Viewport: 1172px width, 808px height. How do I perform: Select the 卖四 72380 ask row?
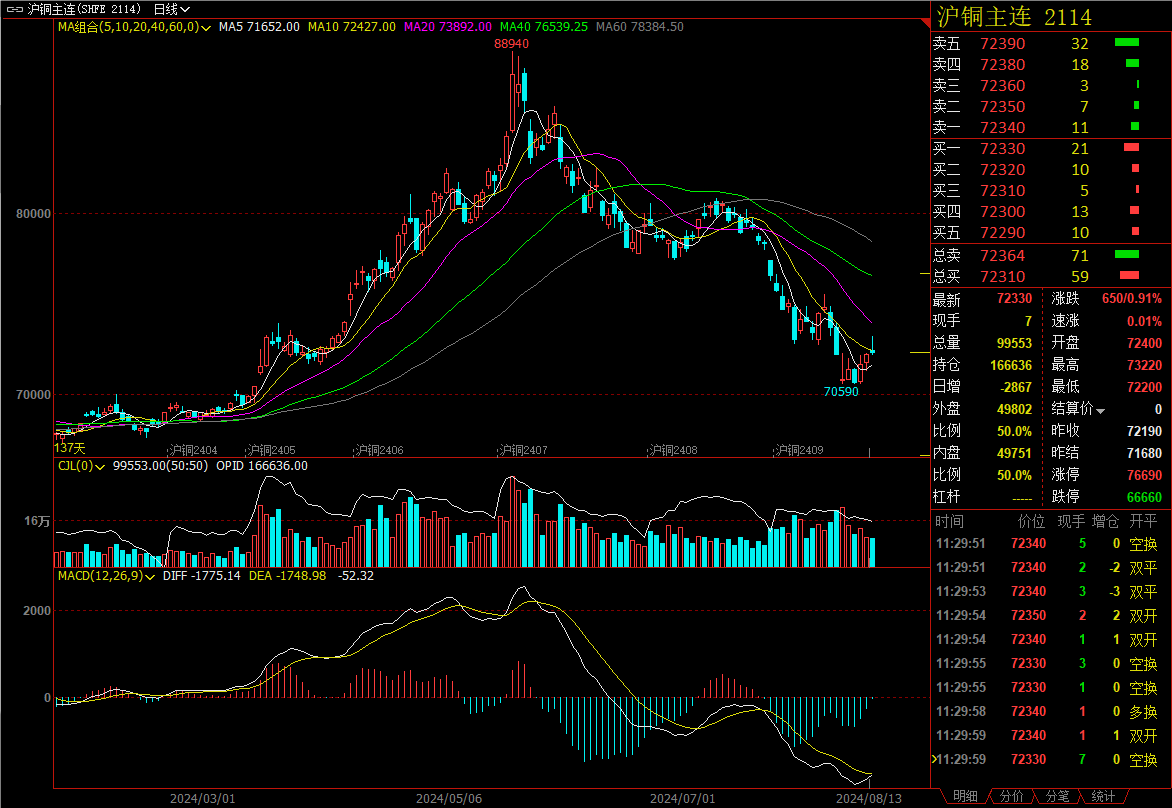[x=1051, y=64]
